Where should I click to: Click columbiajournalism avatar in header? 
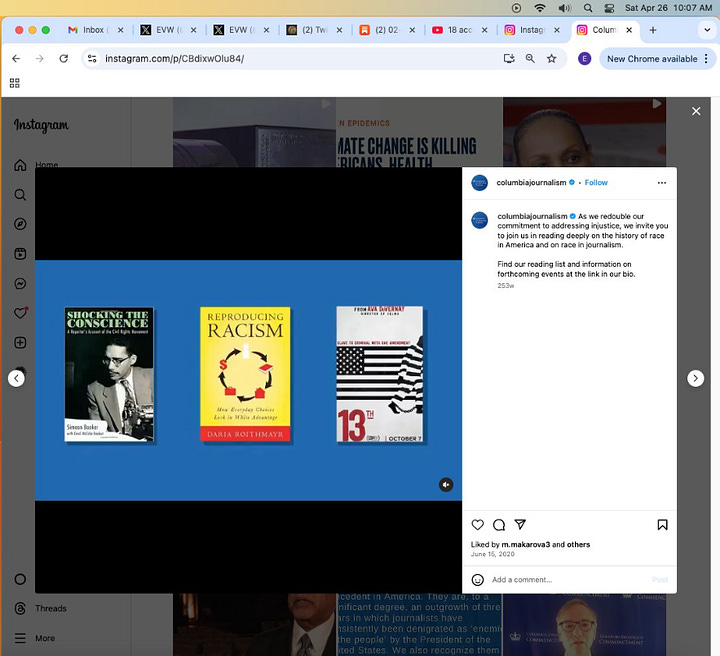coord(480,183)
